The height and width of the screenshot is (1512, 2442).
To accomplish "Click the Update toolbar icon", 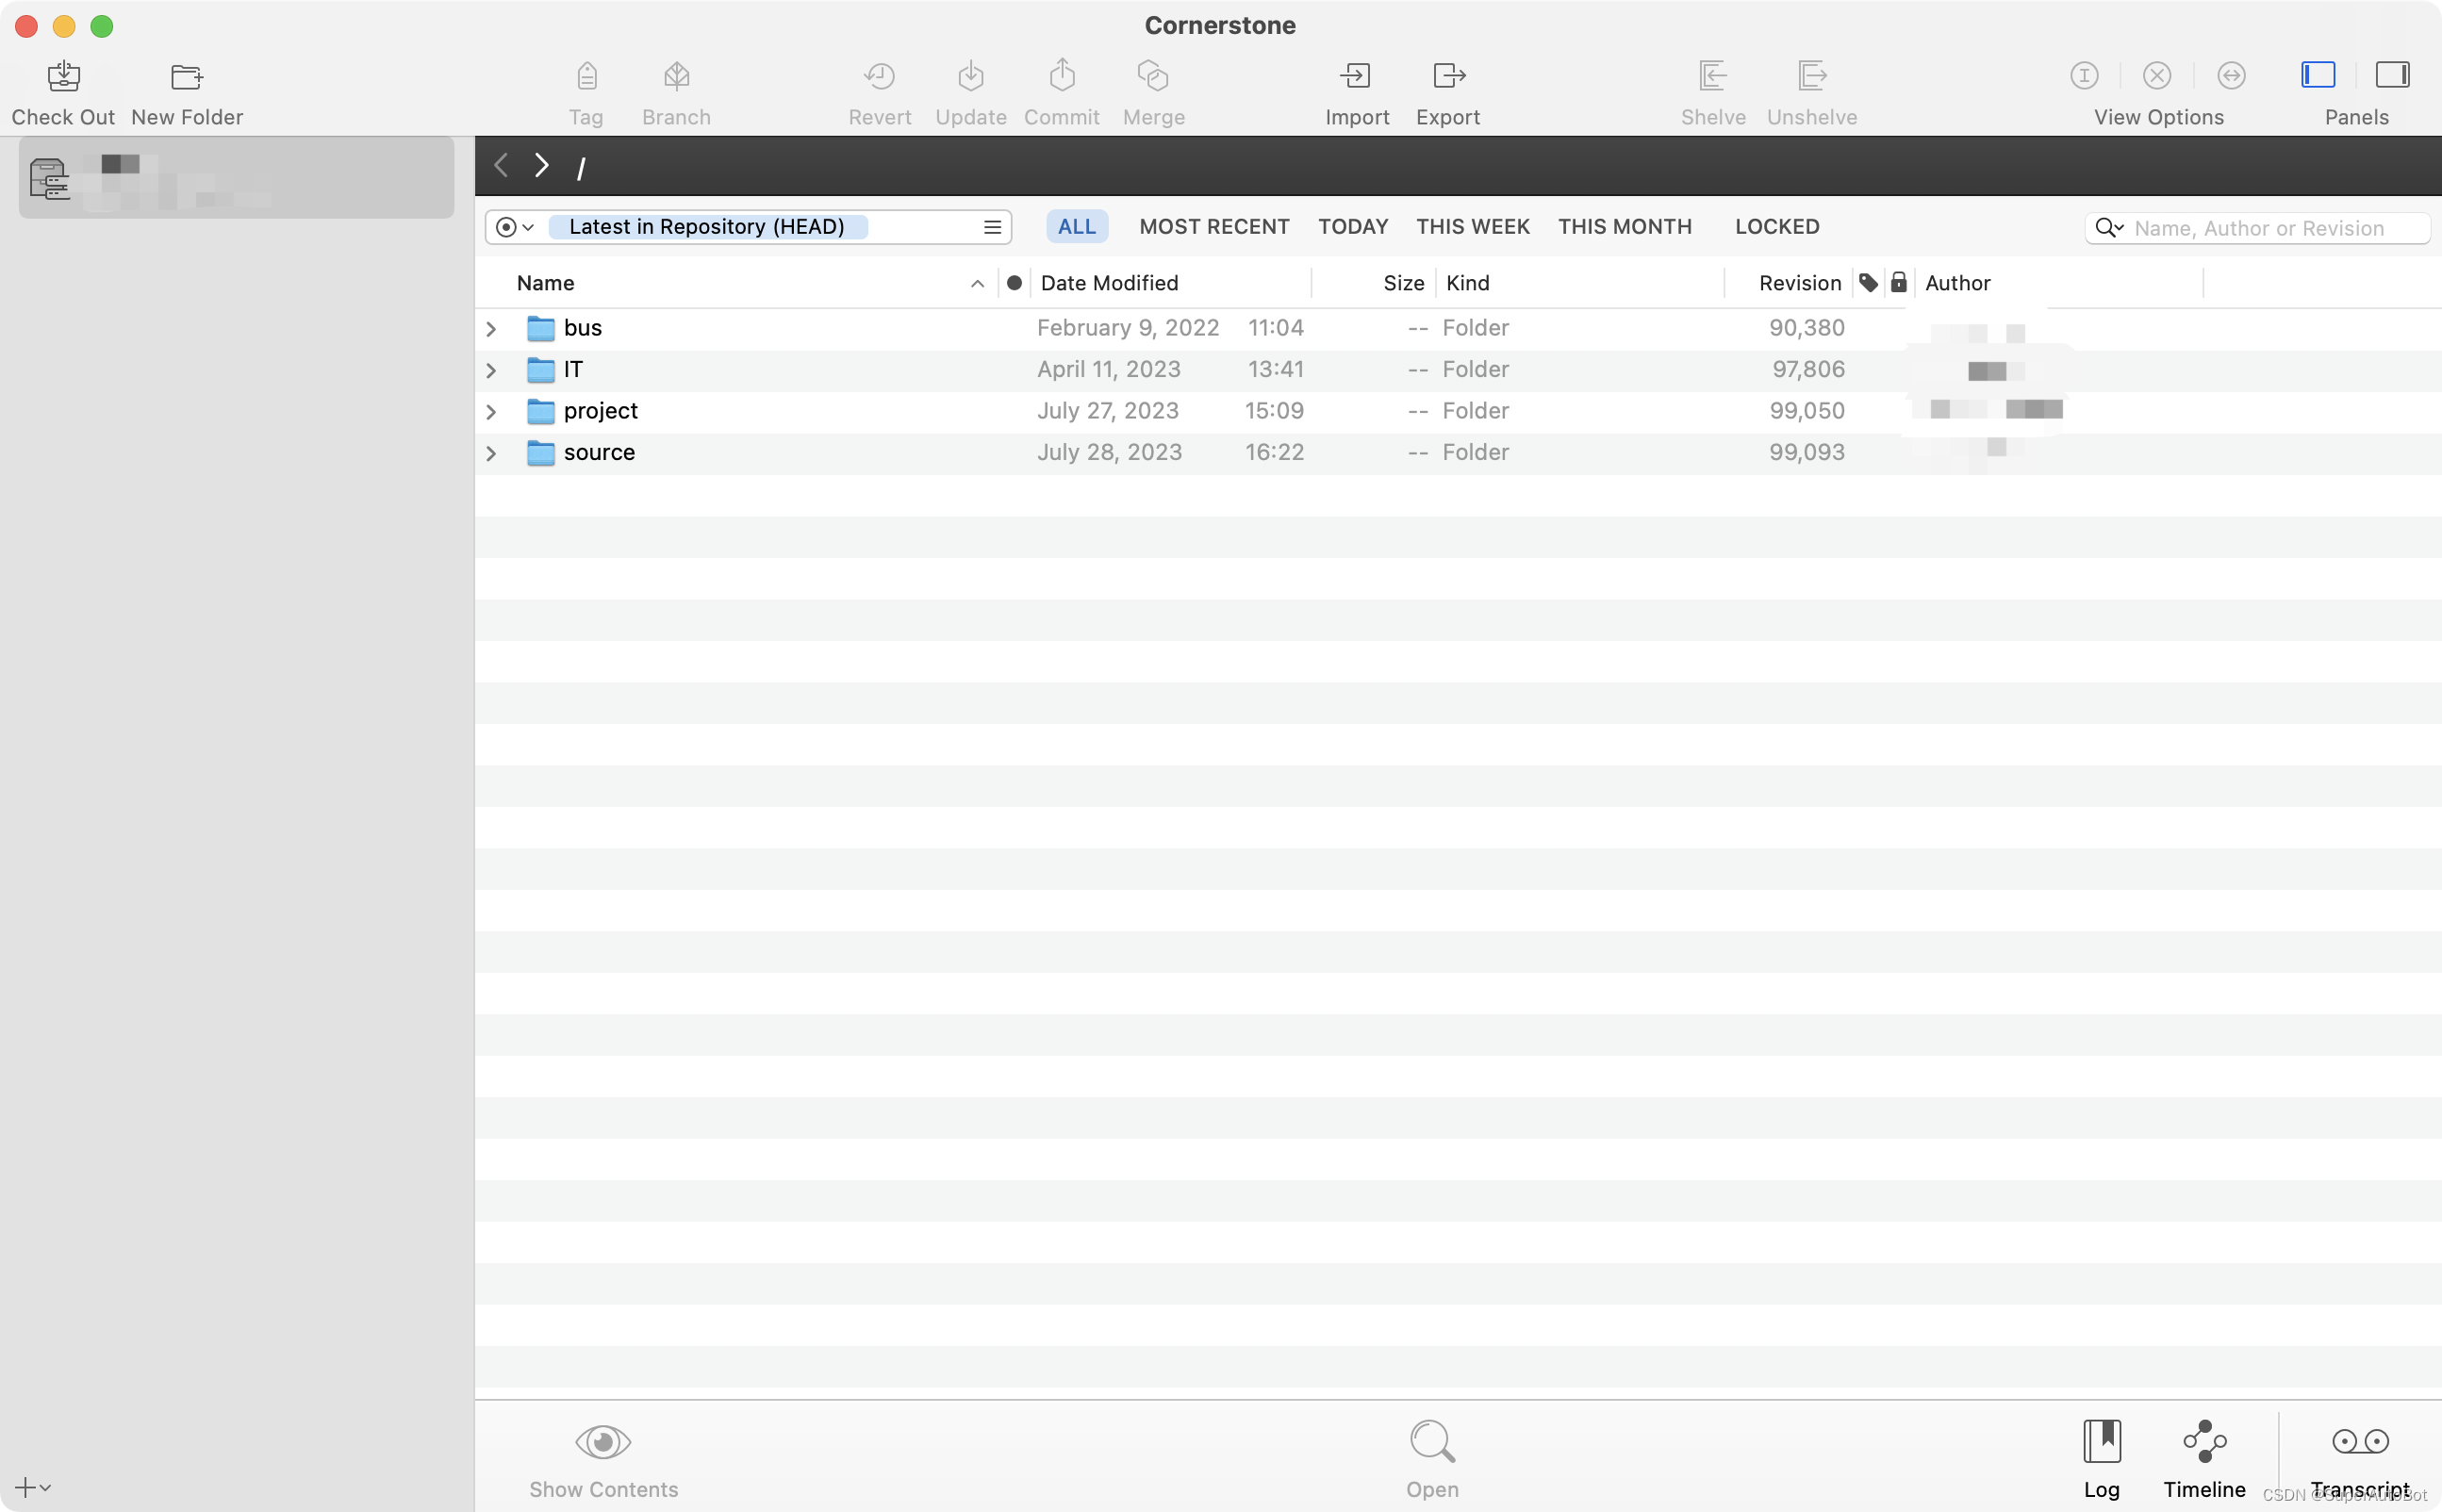I will (971, 77).
